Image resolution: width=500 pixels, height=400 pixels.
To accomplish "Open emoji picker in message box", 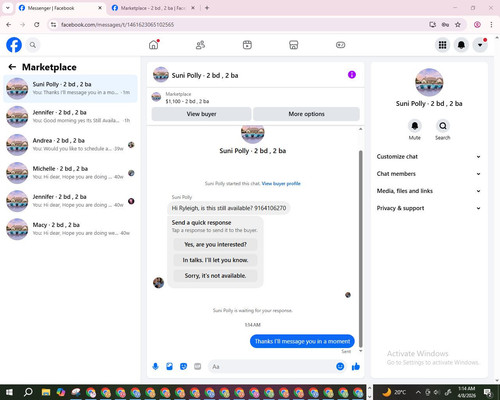I will coord(340,367).
